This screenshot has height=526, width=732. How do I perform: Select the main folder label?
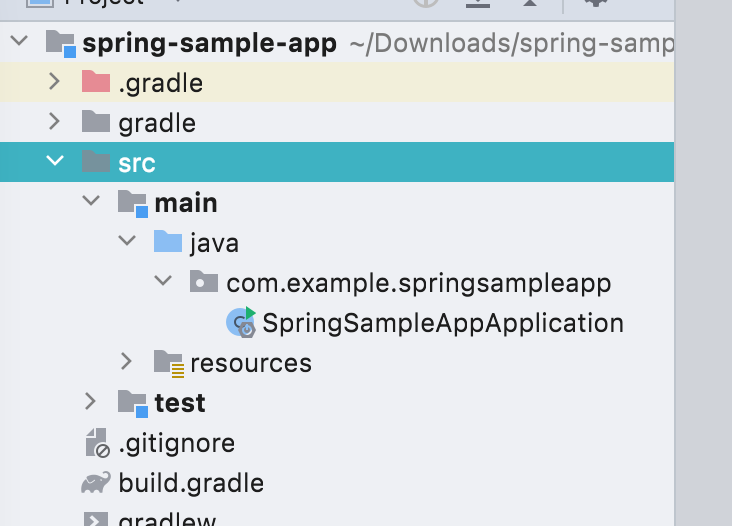click(186, 203)
